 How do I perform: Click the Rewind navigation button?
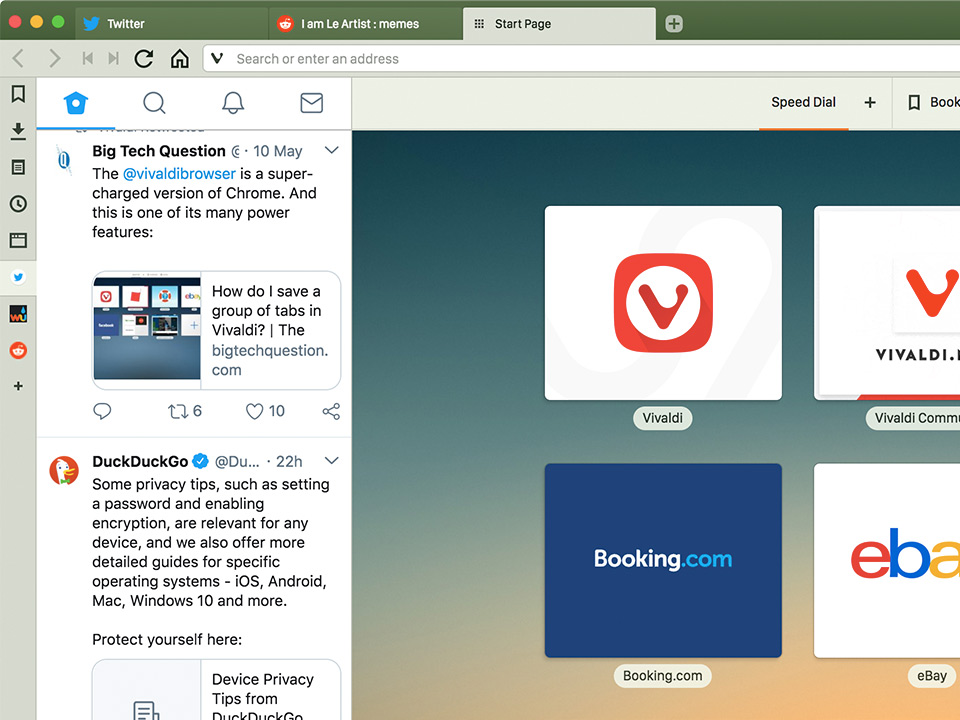pos(88,58)
